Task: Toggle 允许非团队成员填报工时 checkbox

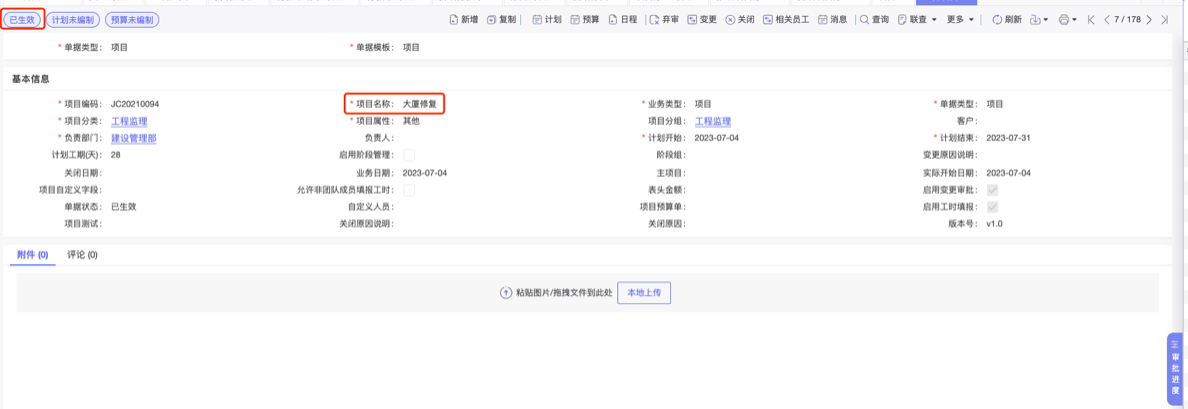Action: pos(409,190)
